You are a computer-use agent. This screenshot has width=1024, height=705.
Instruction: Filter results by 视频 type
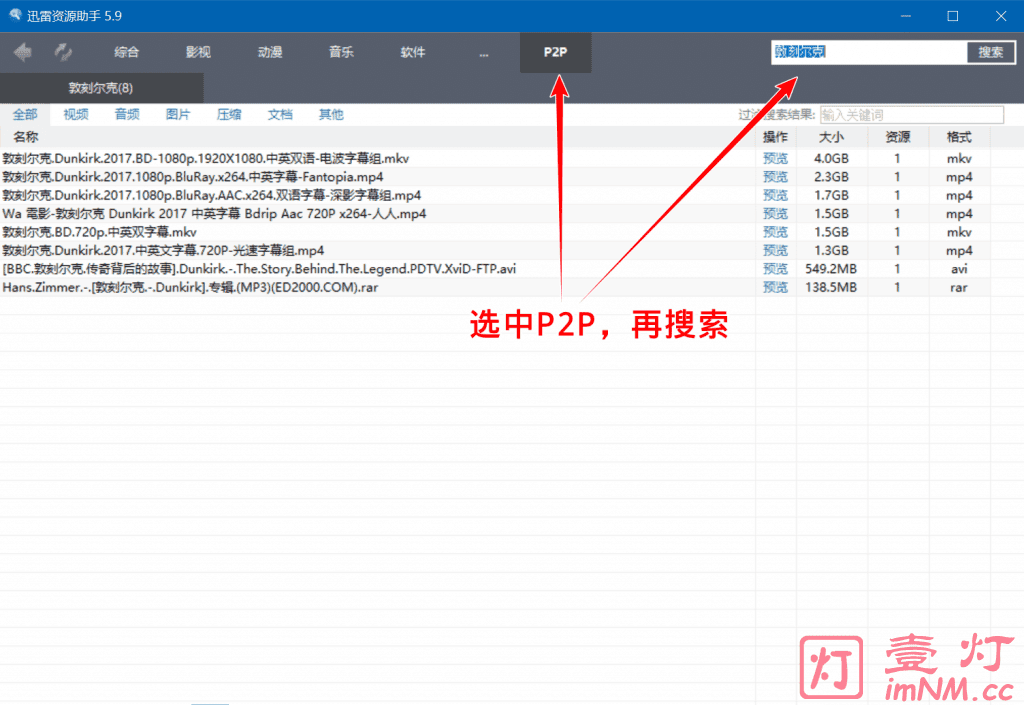(76, 115)
